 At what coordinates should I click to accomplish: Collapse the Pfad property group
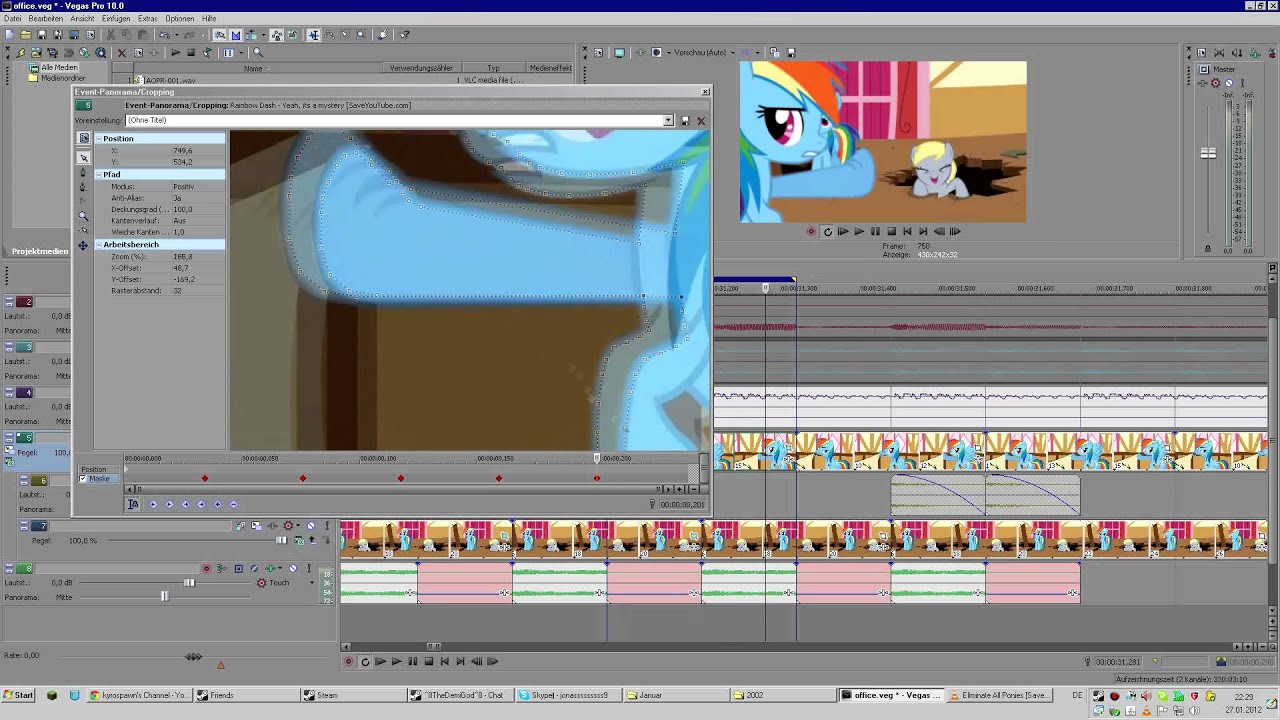point(98,174)
